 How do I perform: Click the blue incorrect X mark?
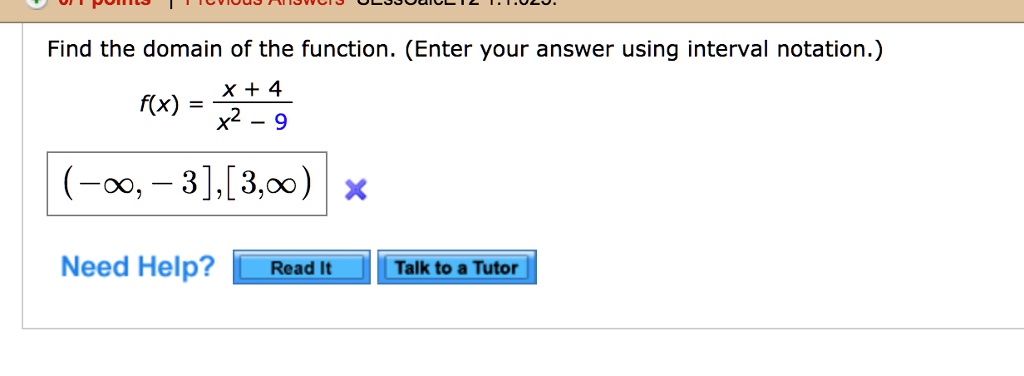coord(356,190)
